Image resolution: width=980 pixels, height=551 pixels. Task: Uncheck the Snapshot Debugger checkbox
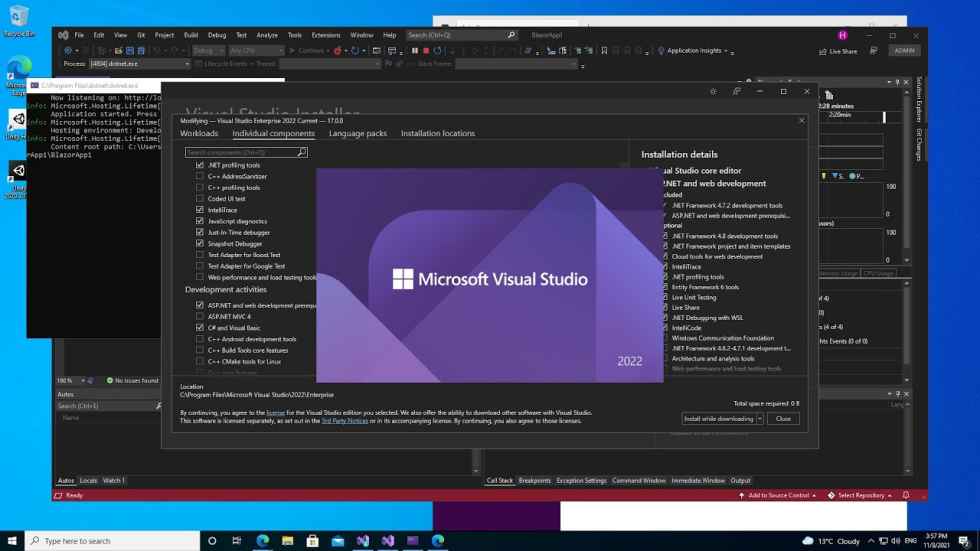click(199, 244)
